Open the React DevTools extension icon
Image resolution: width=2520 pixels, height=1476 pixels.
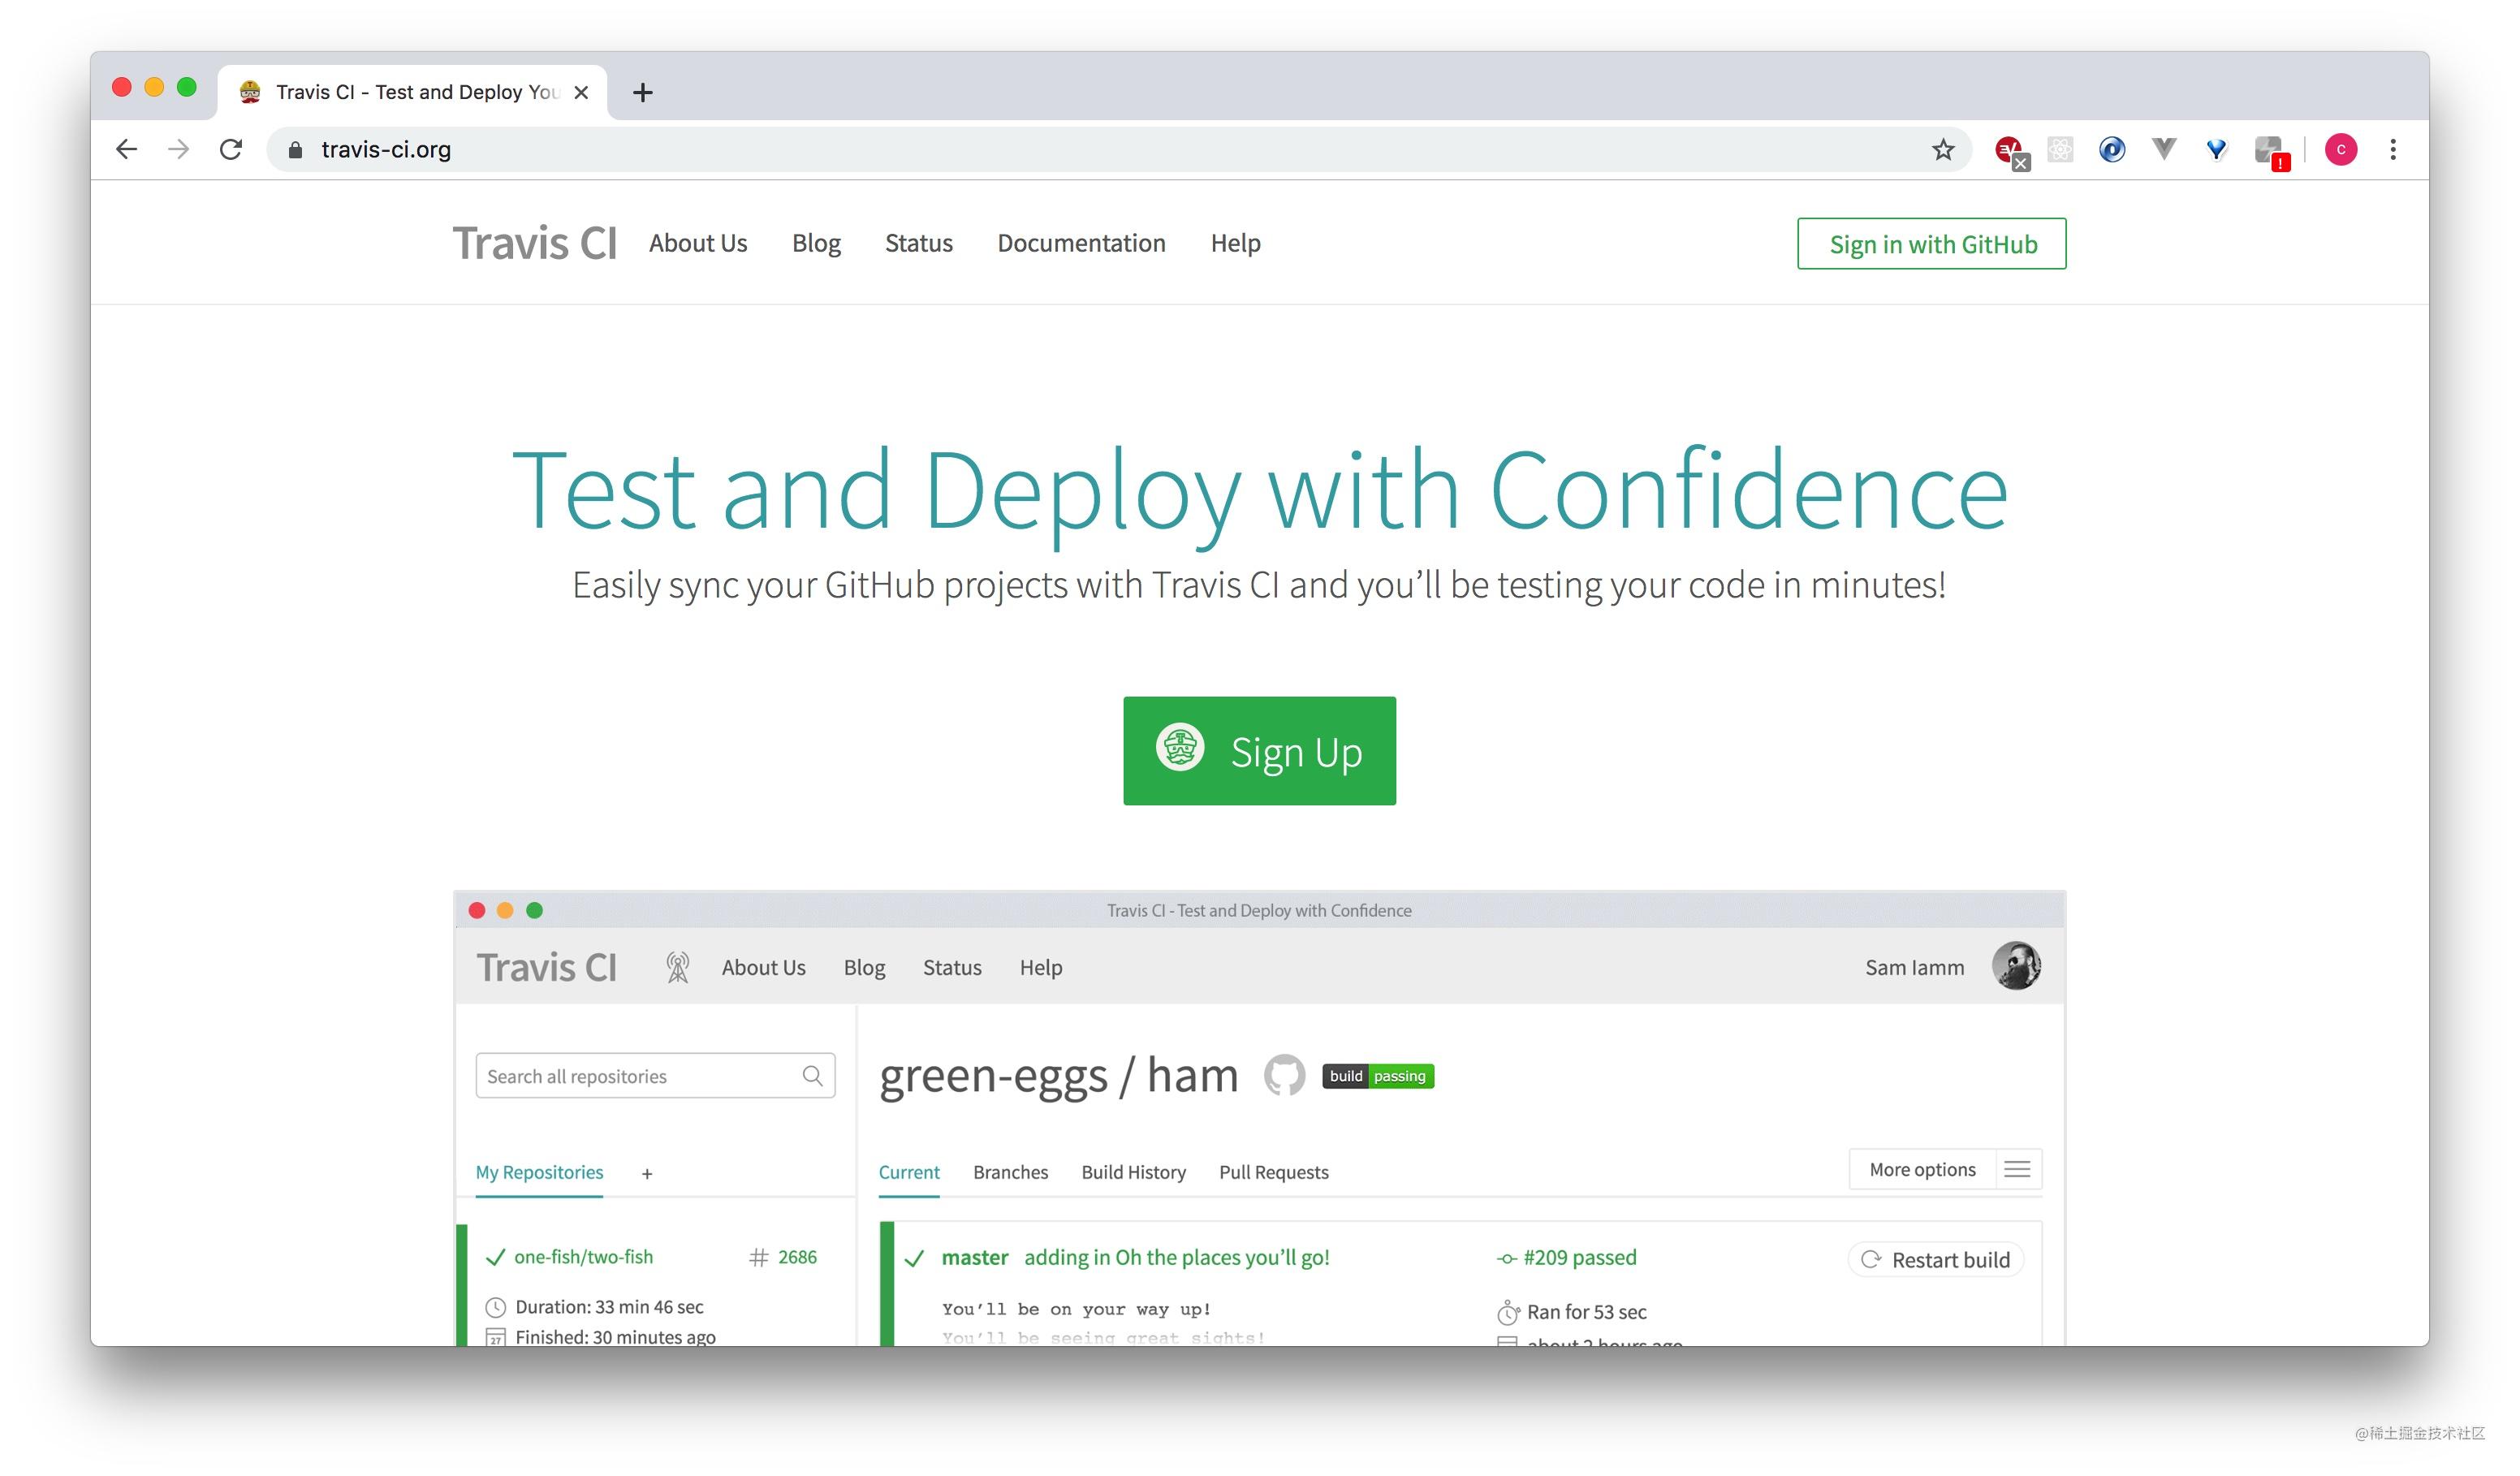pyautogui.click(x=2060, y=149)
